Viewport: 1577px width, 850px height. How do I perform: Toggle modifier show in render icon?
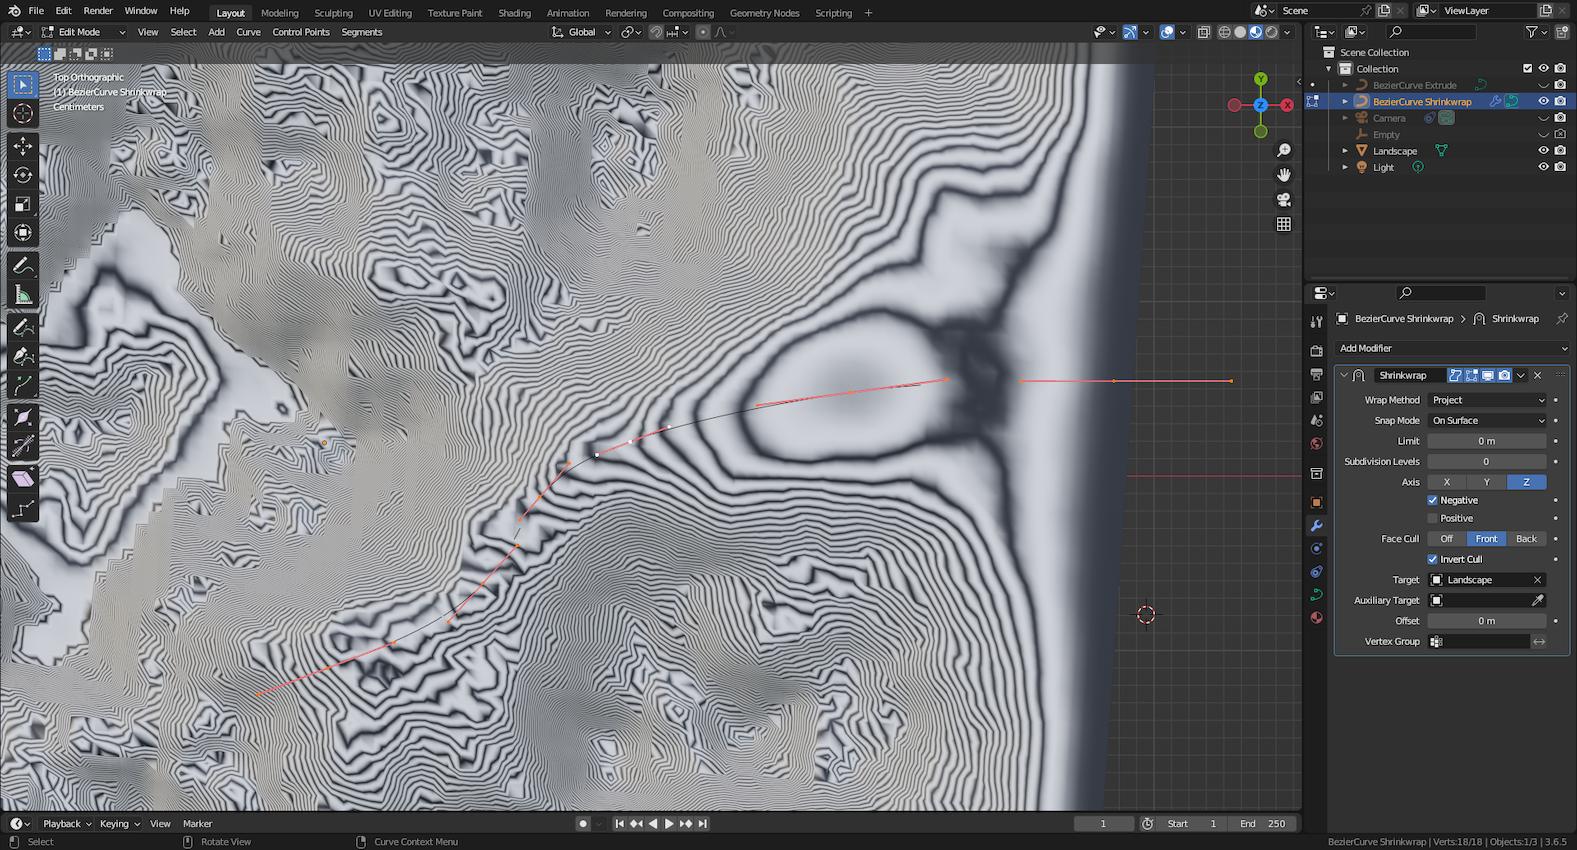click(1504, 375)
